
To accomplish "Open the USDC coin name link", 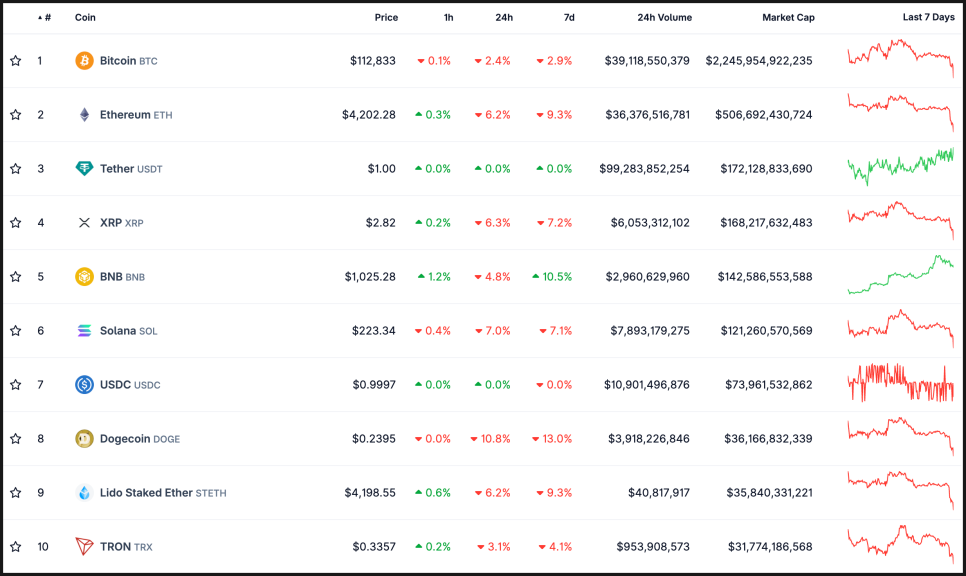I will coord(130,384).
